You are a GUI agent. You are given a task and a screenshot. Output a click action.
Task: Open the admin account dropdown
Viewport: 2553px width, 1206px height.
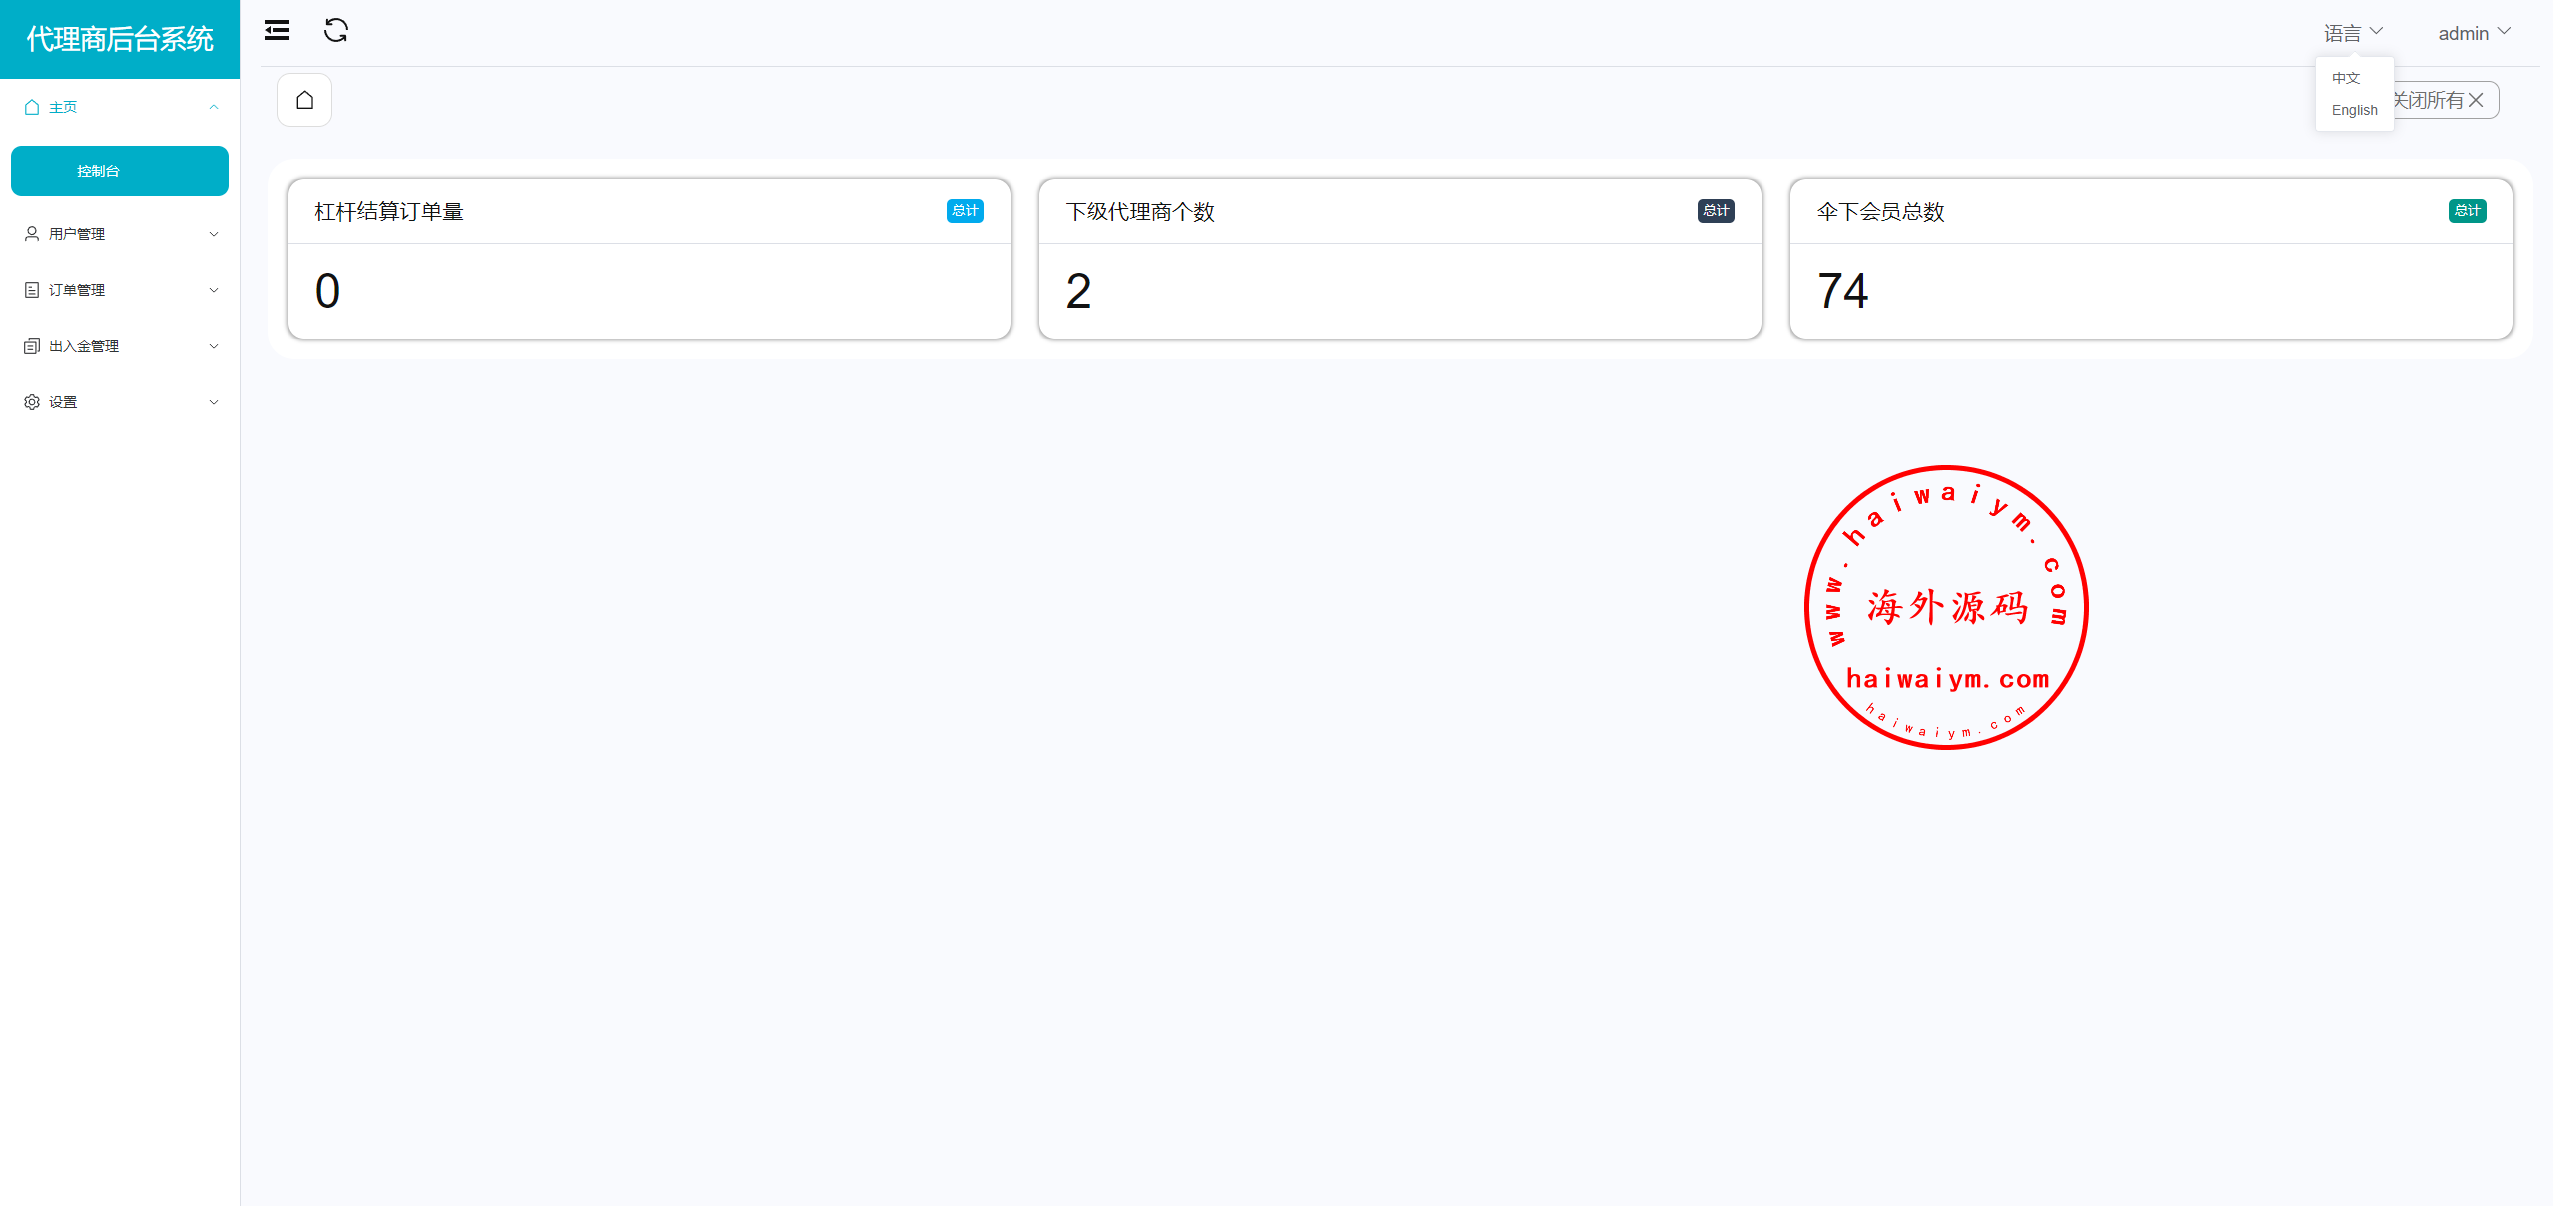(2473, 33)
